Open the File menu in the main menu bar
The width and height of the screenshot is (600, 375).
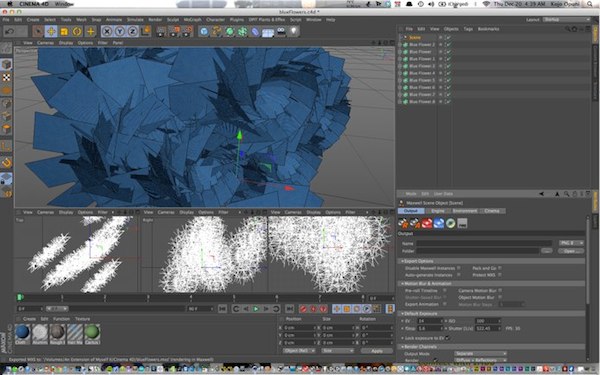pos(6,20)
